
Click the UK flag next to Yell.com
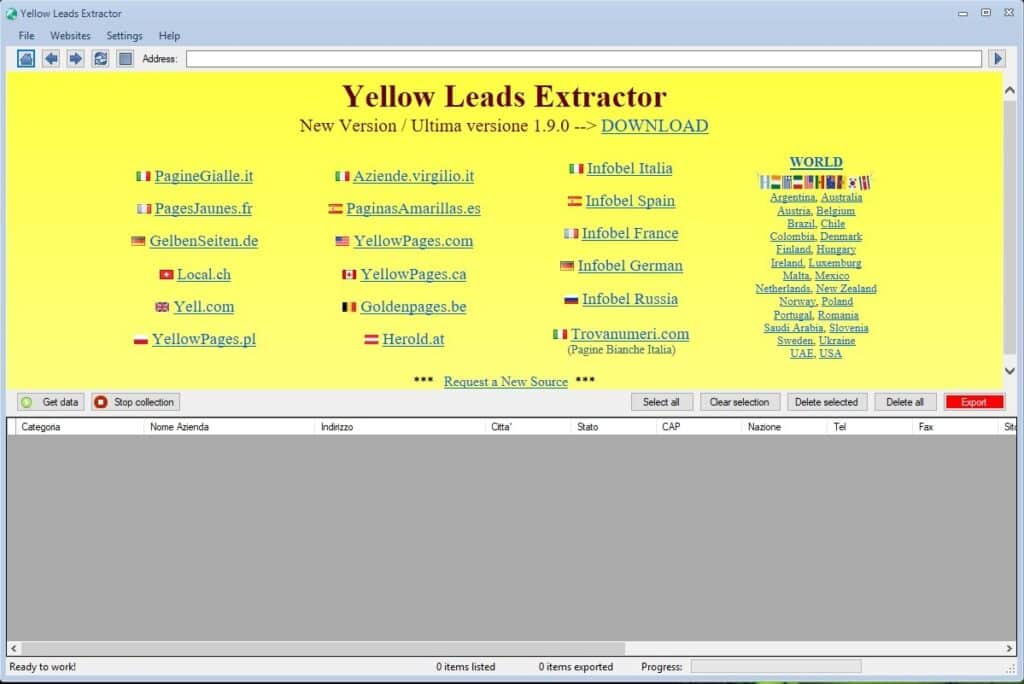(x=163, y=307)
